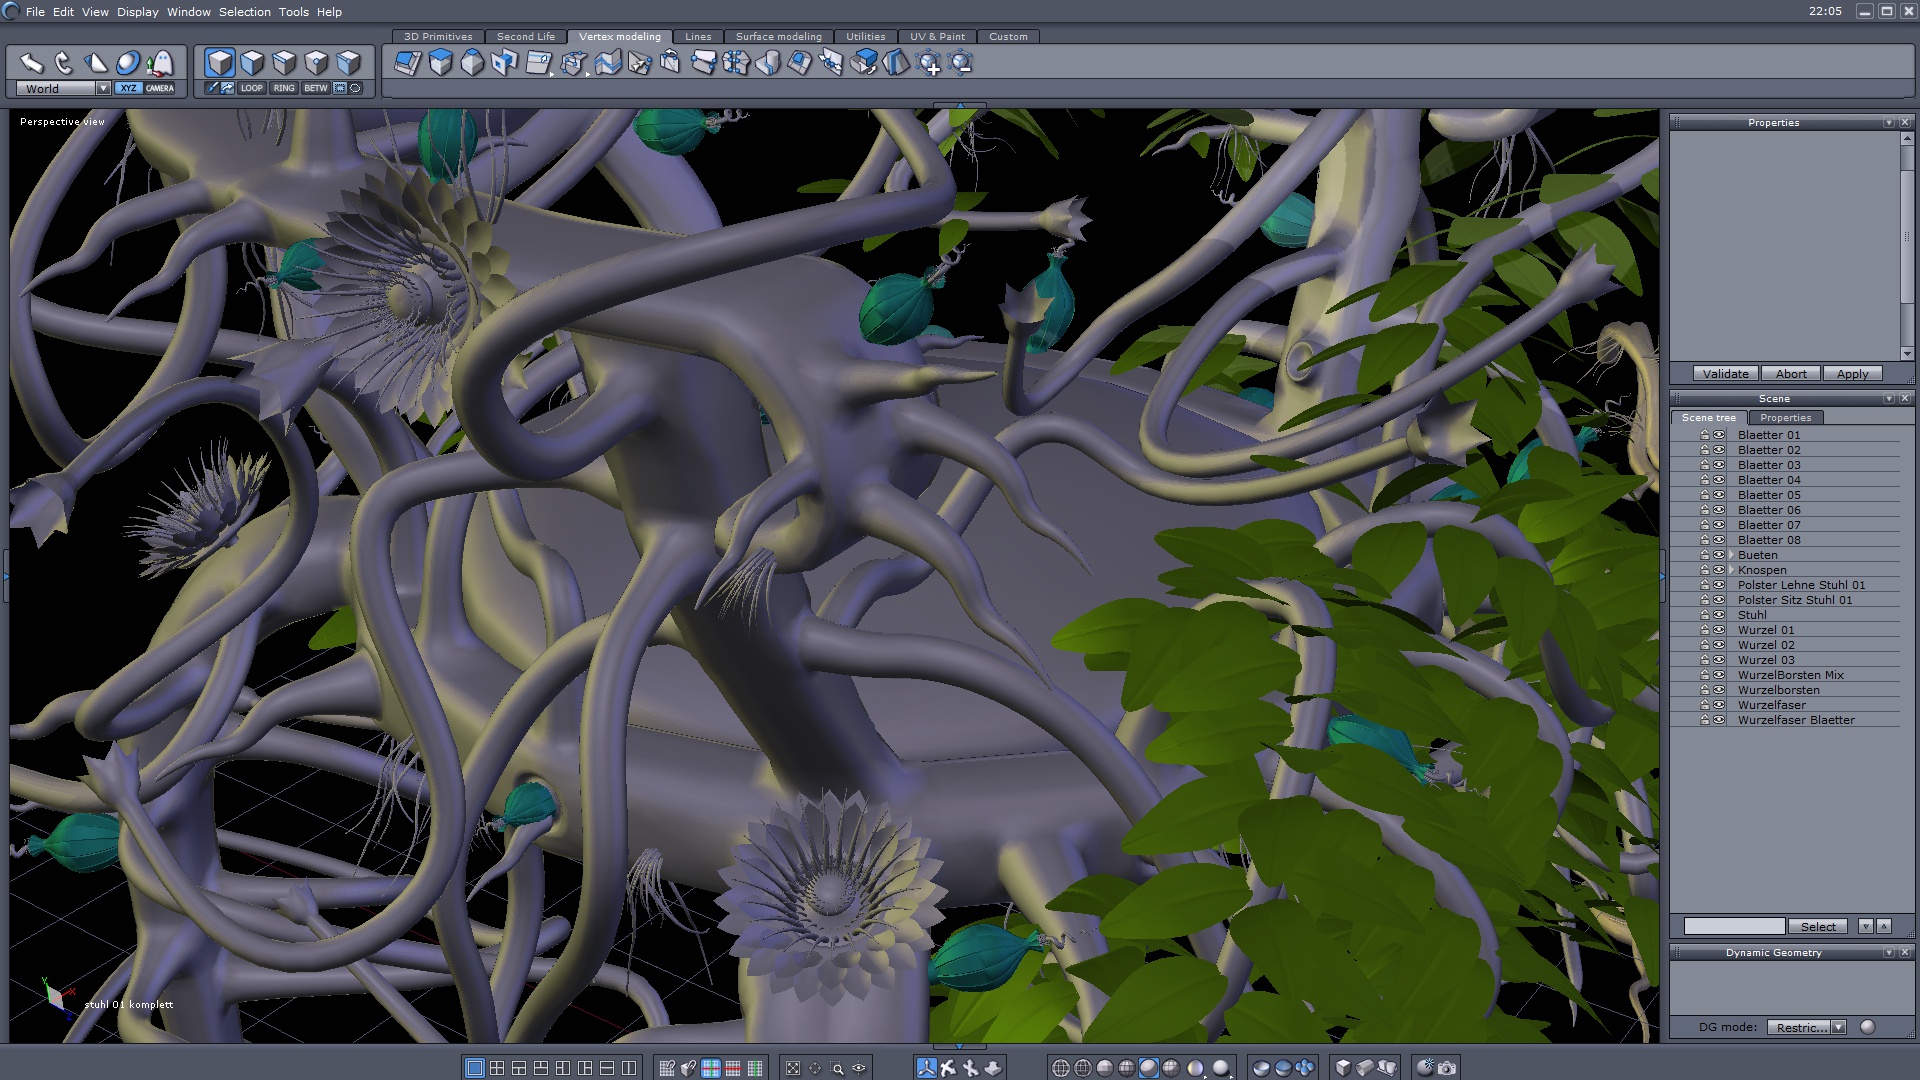Switch to the Surface modeling tab

click(778, 36)
